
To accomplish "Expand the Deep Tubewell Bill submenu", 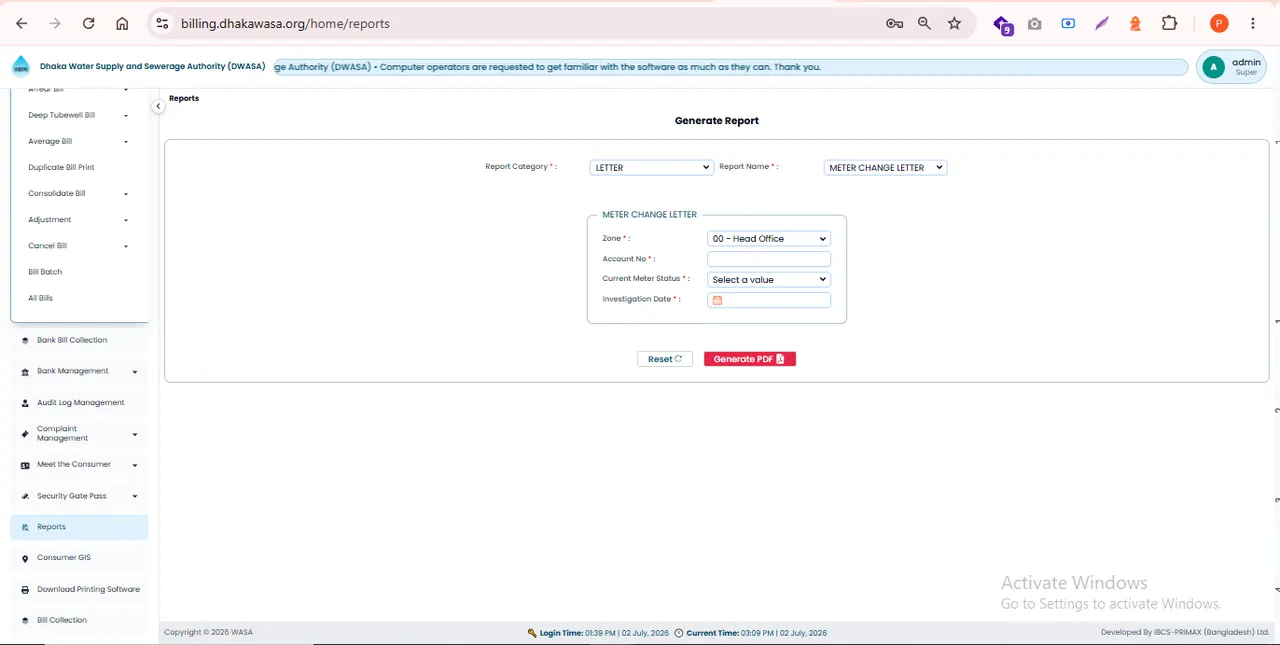I will (78, 115).
